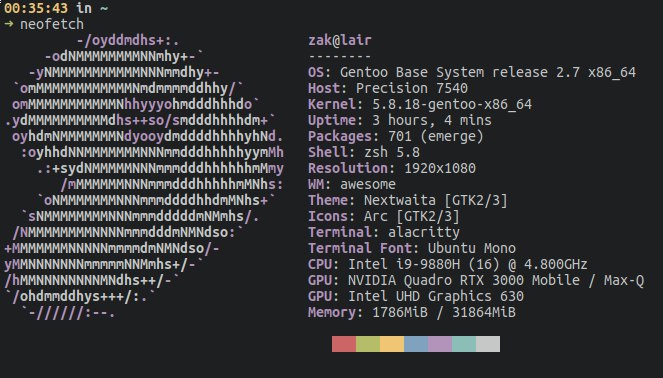Click the purple color block

tap(440, 344)
